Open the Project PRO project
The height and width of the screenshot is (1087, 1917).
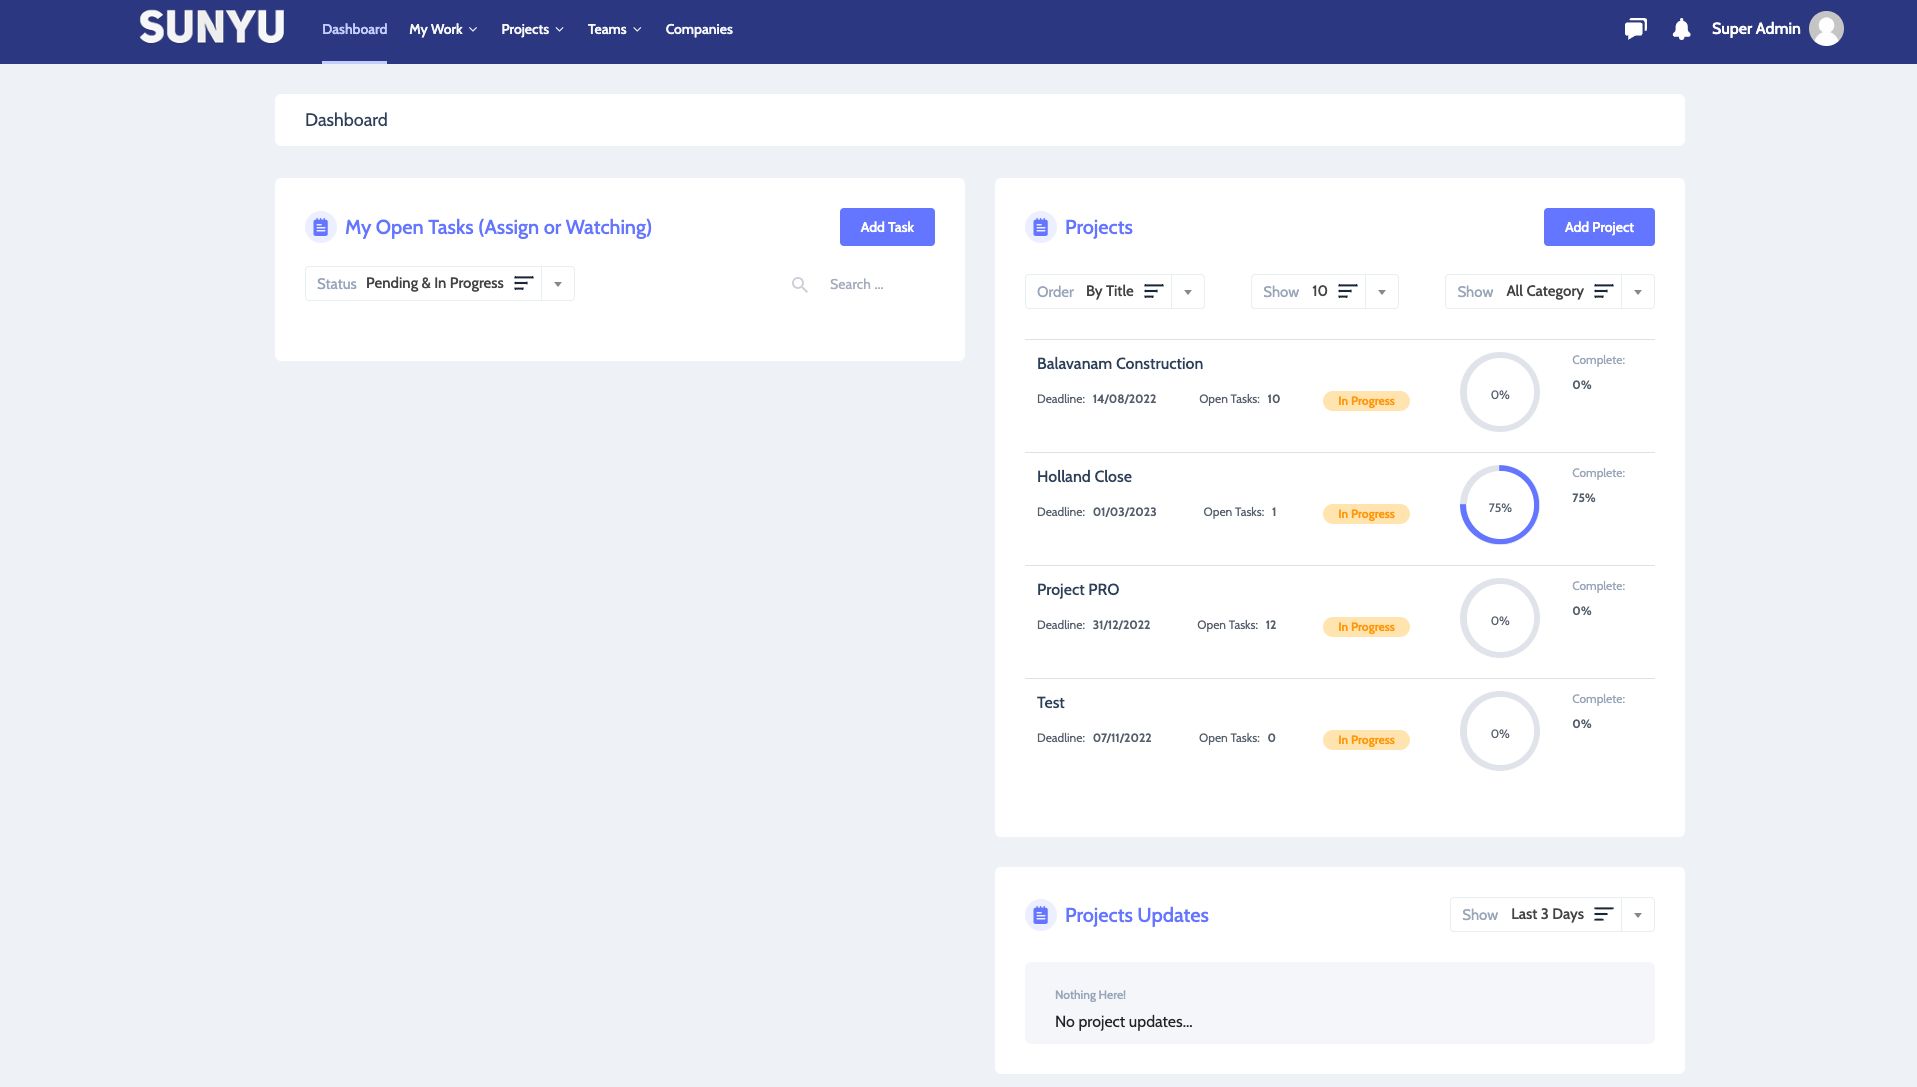pyautogui.click(x=1078, y=590)
